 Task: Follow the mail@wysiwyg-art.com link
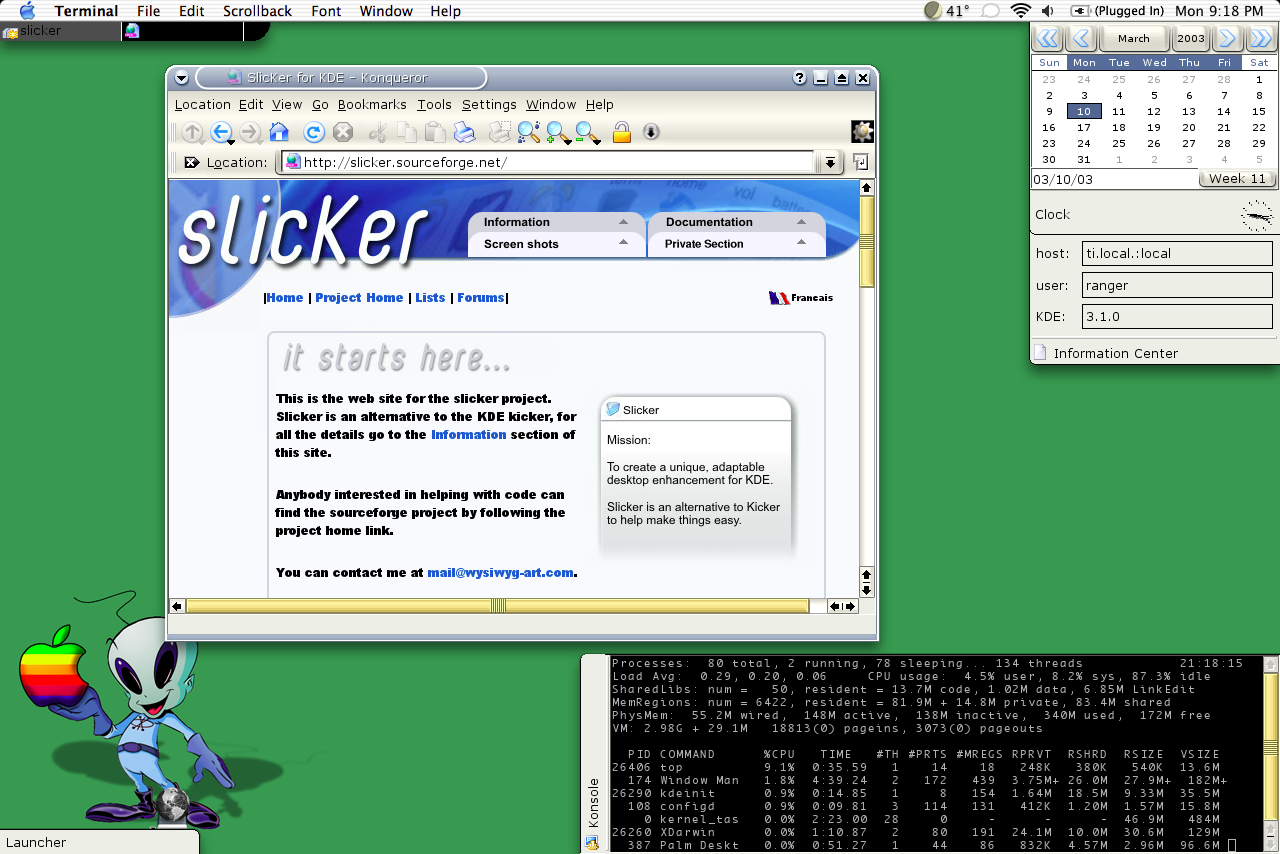[500, 573]
